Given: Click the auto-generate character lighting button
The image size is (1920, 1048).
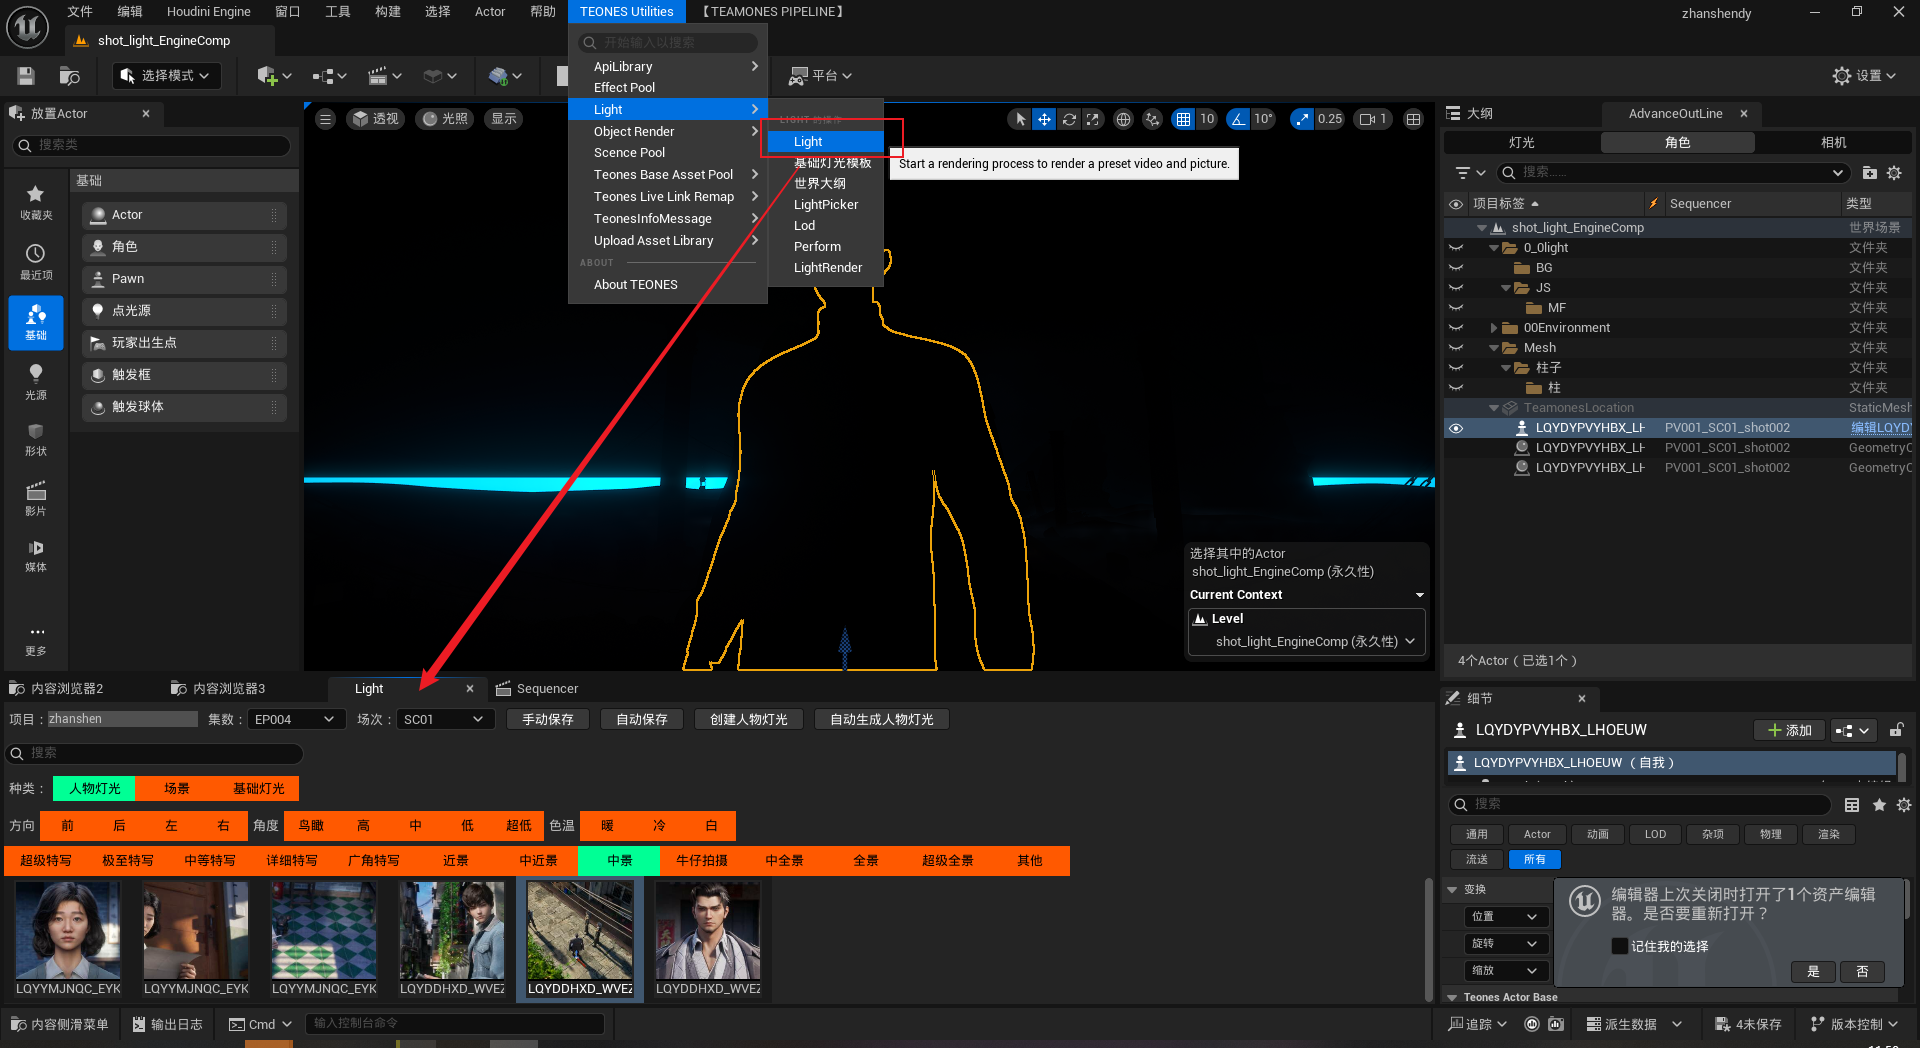Looking at the screenshot, I should 881,719.
